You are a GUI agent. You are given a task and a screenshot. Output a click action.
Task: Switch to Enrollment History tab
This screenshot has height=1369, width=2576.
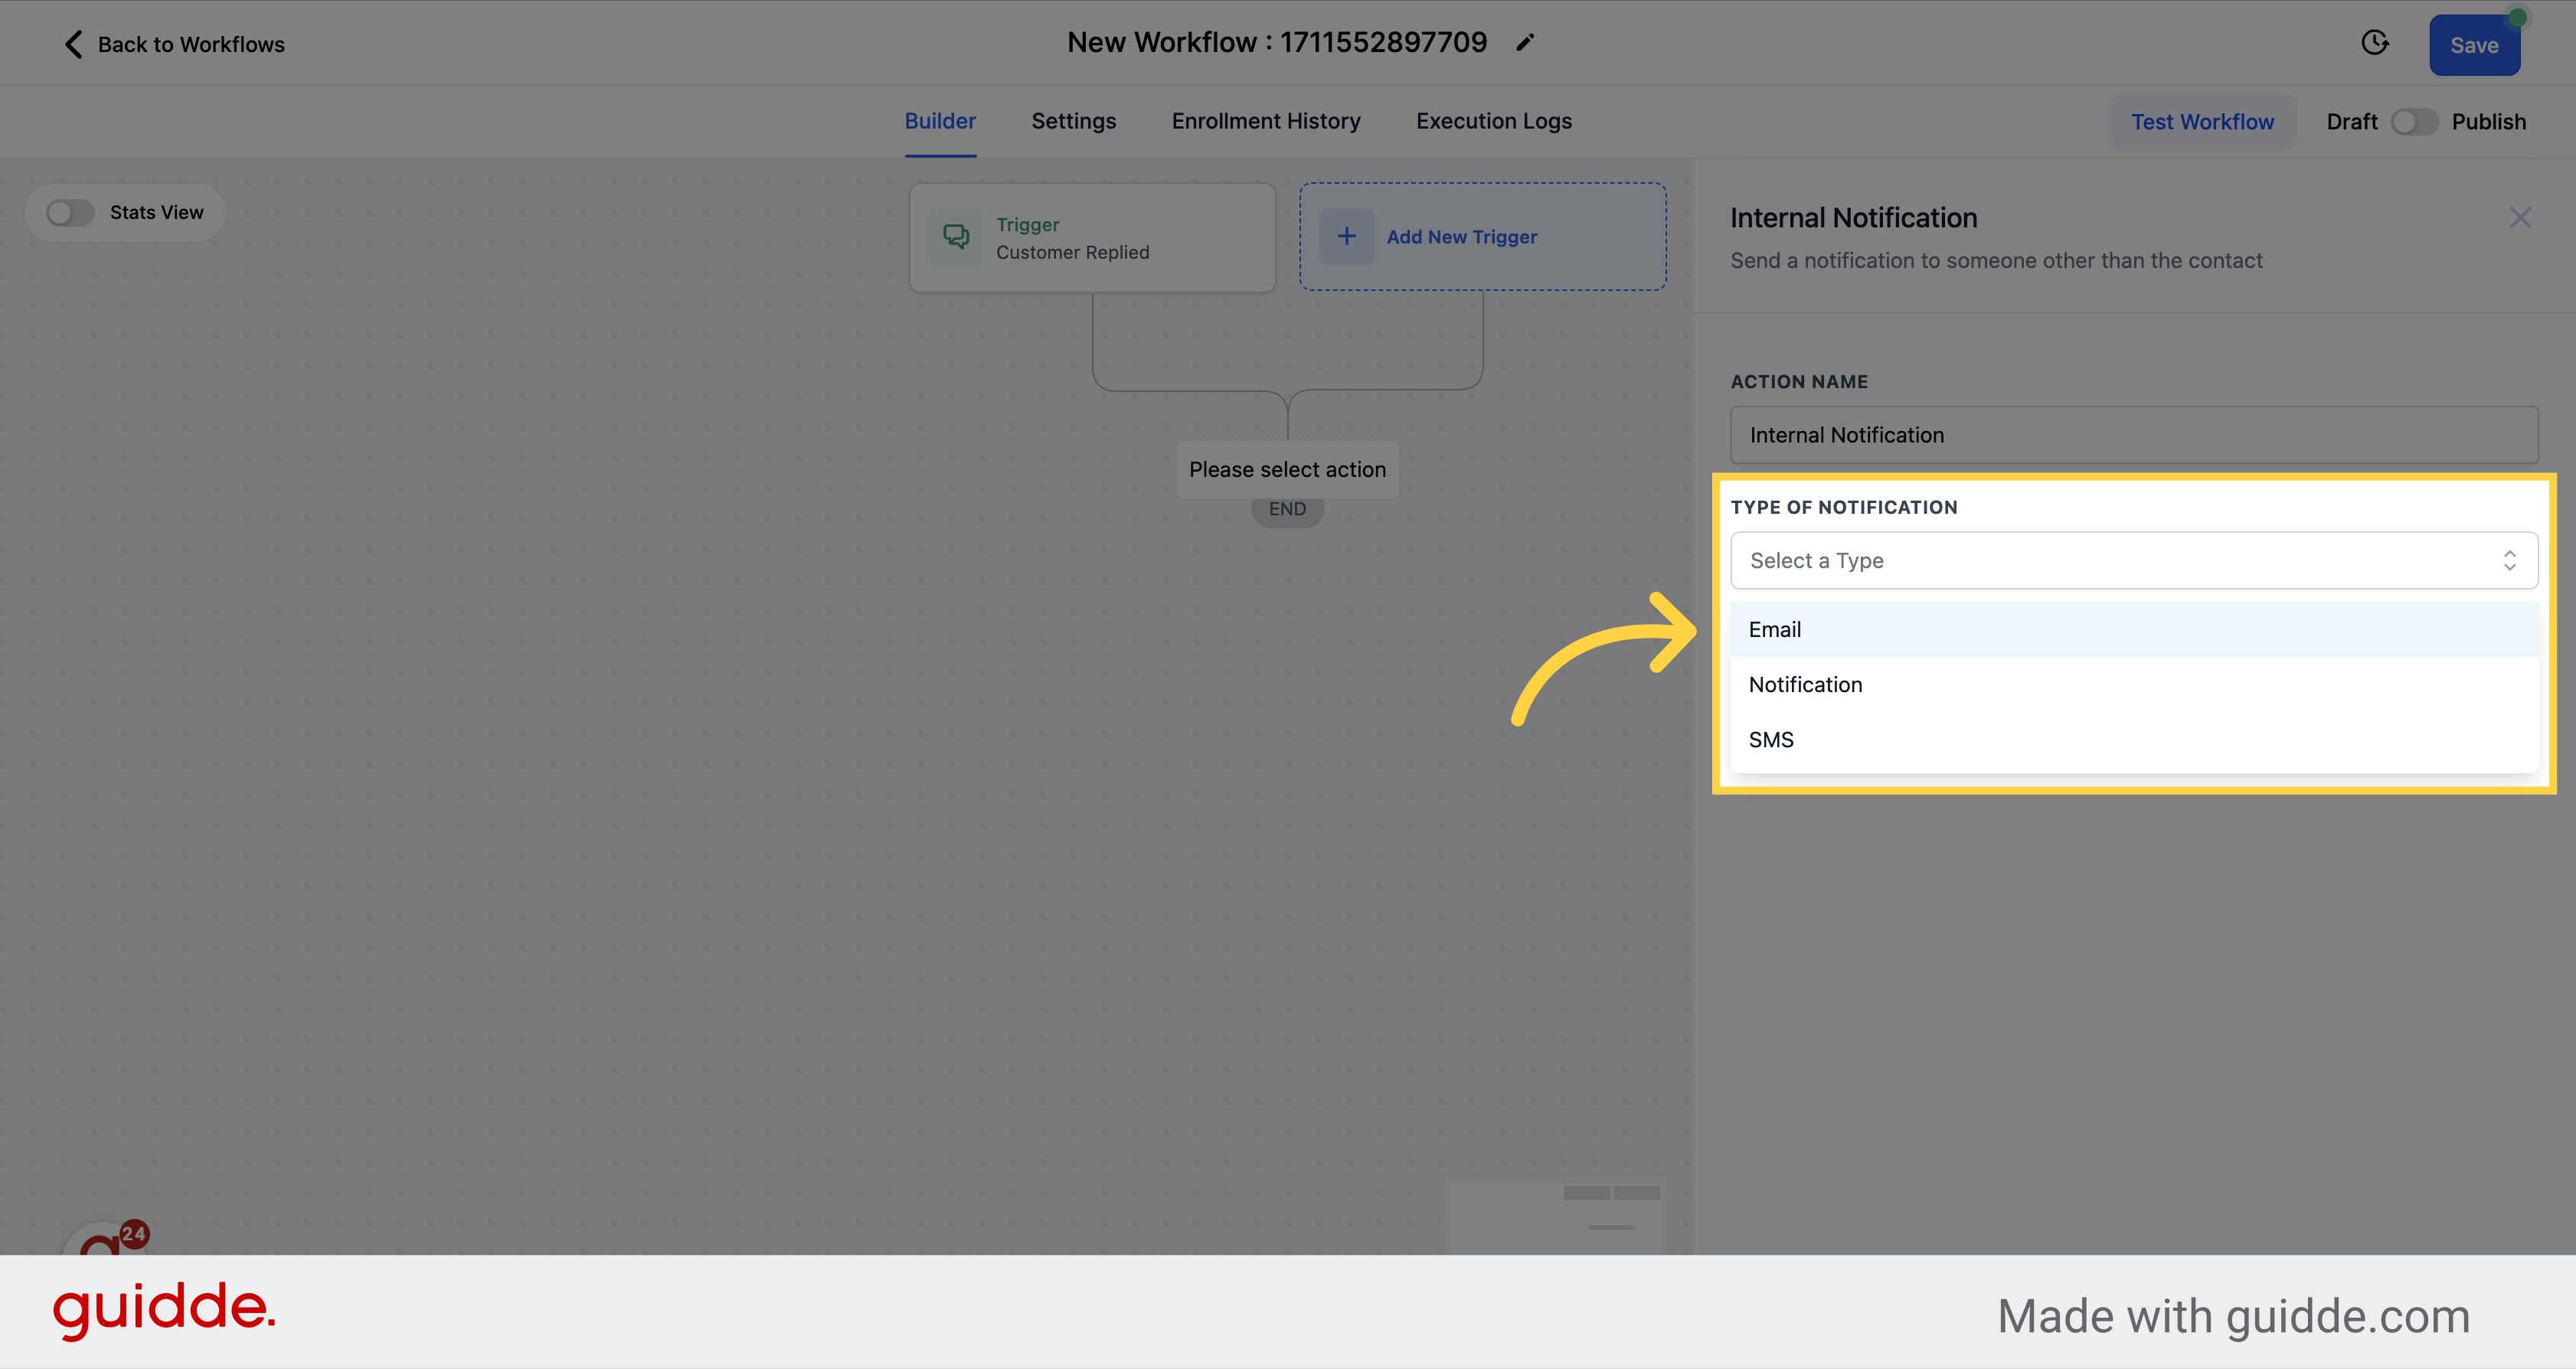(1266, 121)
